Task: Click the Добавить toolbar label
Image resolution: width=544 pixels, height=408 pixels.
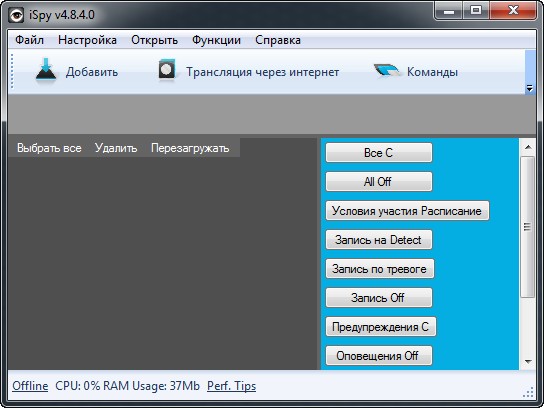Action: tap(92, 72)
